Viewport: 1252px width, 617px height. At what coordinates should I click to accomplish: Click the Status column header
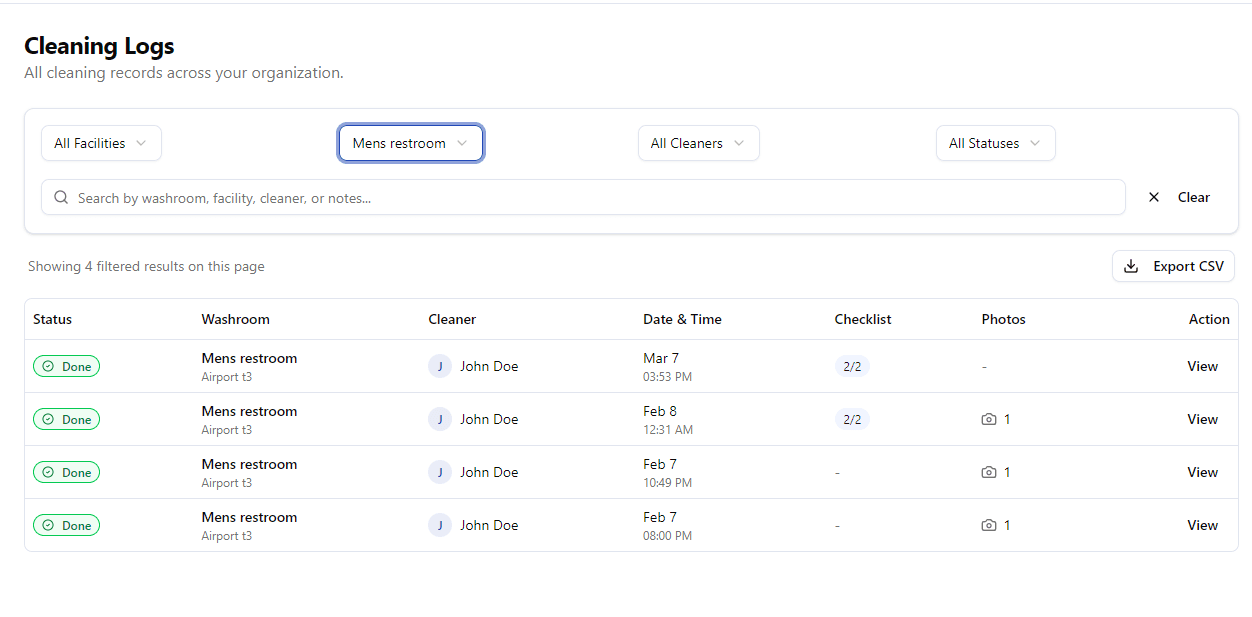(51, 319)
